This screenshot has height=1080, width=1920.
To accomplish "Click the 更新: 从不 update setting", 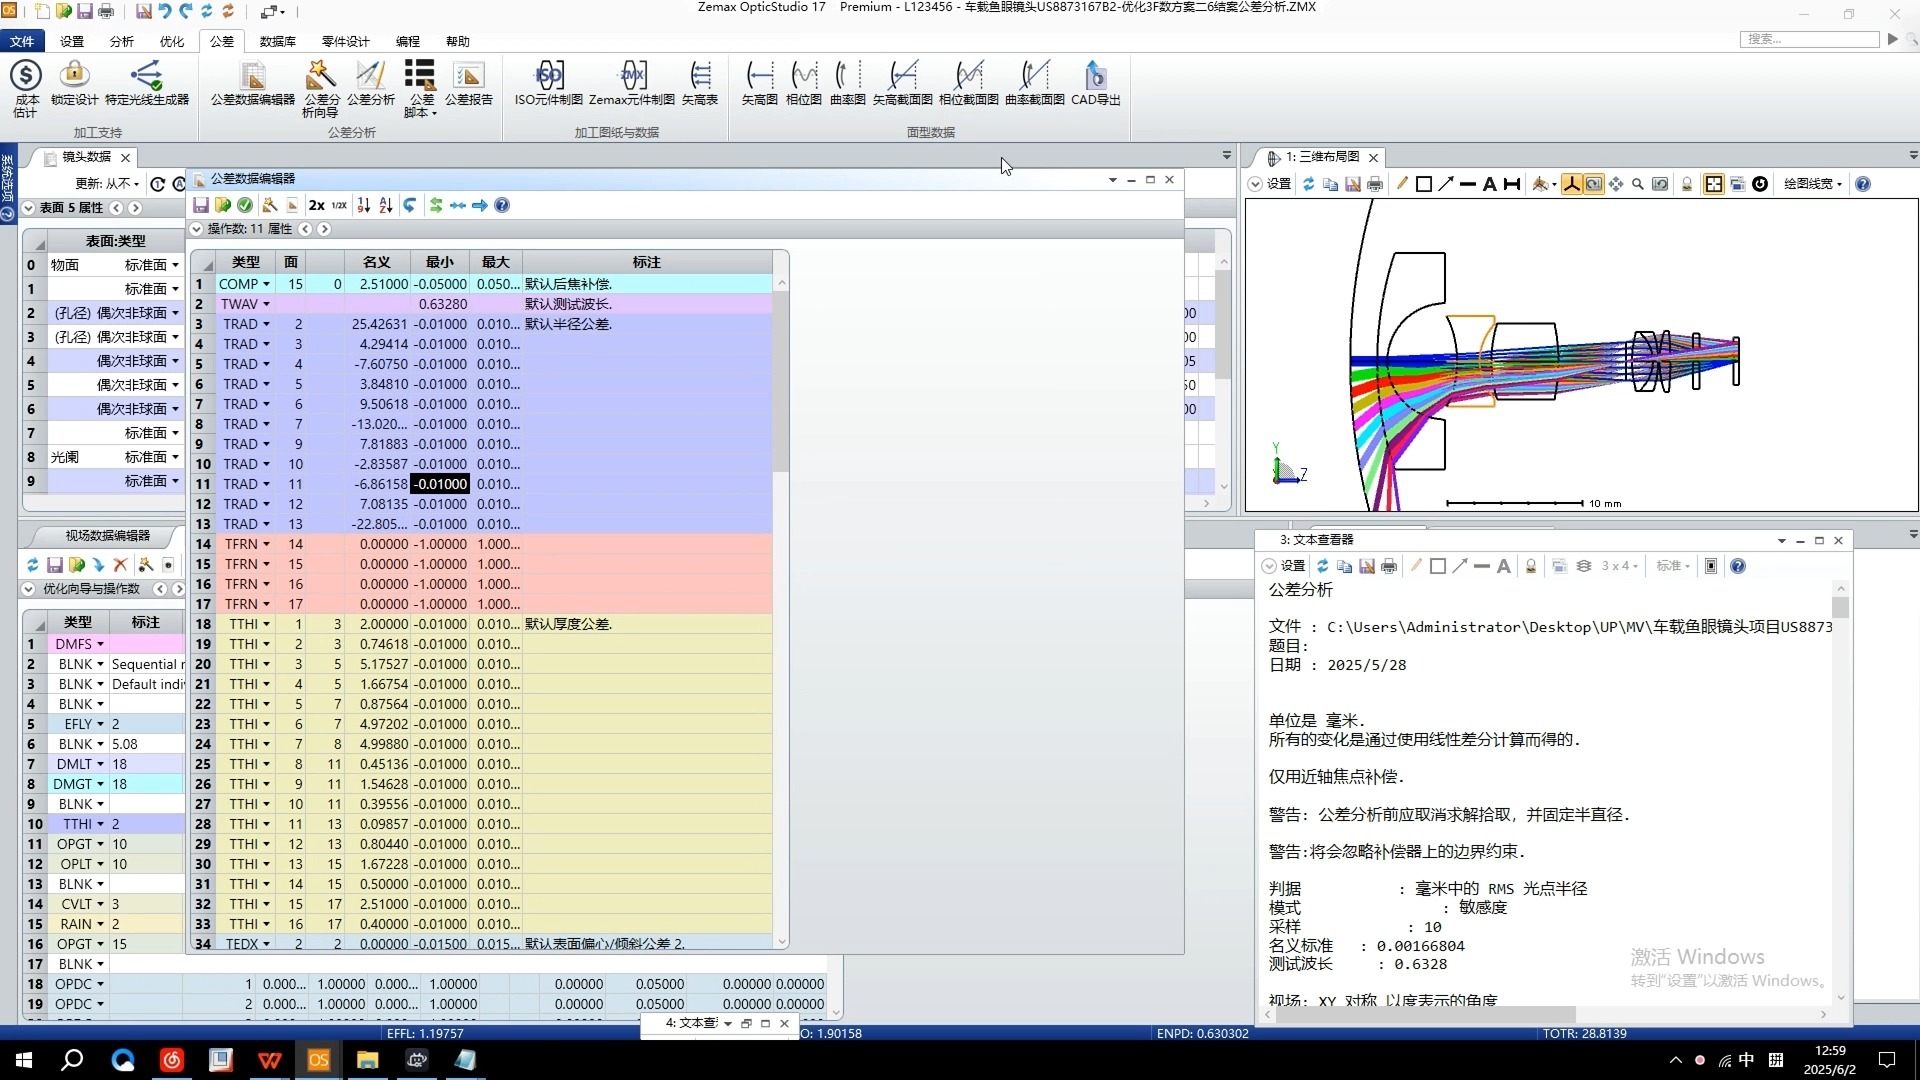I will click(x=107, y=183).
